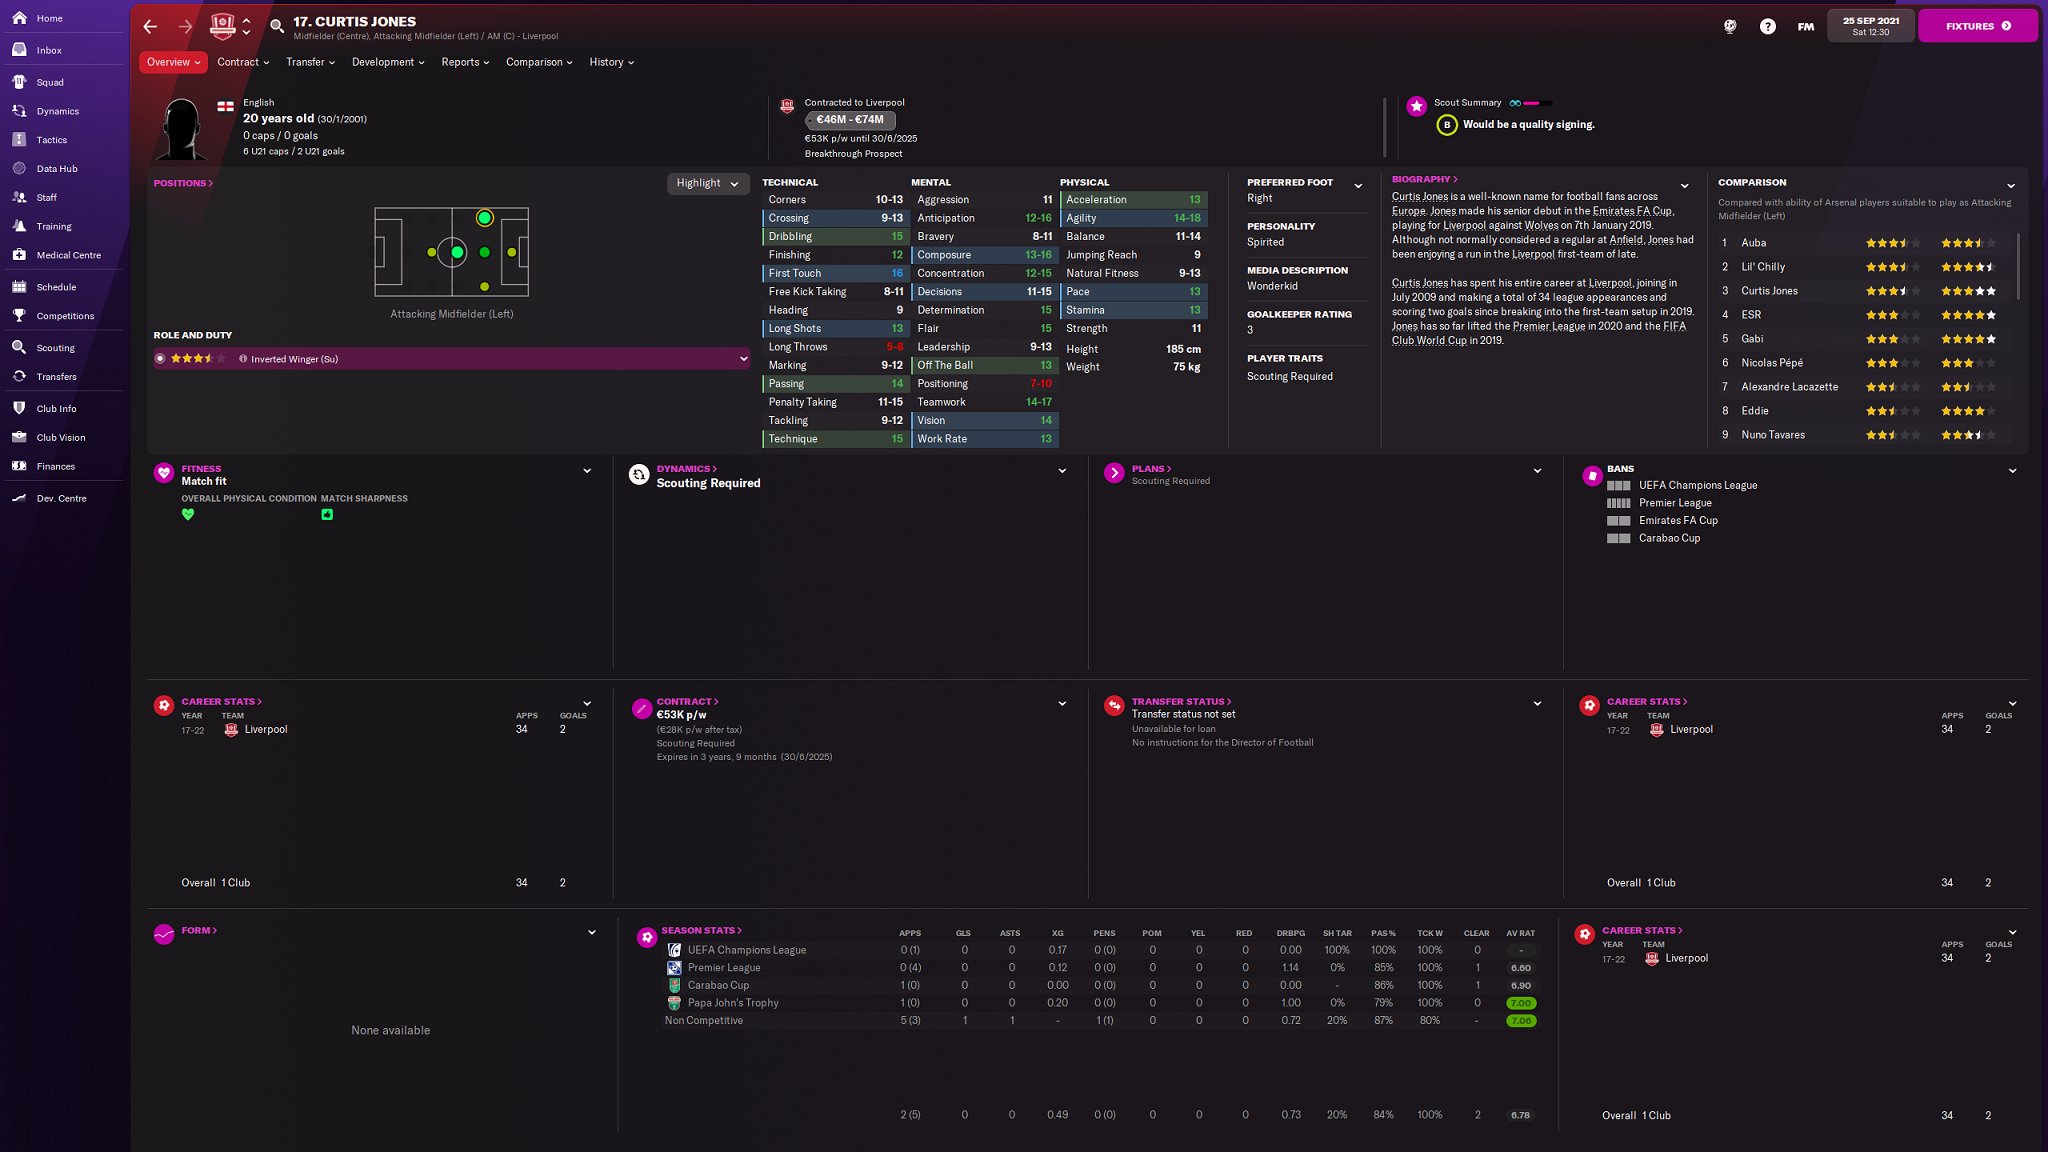Select the Inverted Winger role radio button
2048x1152 pixels.
160,359
